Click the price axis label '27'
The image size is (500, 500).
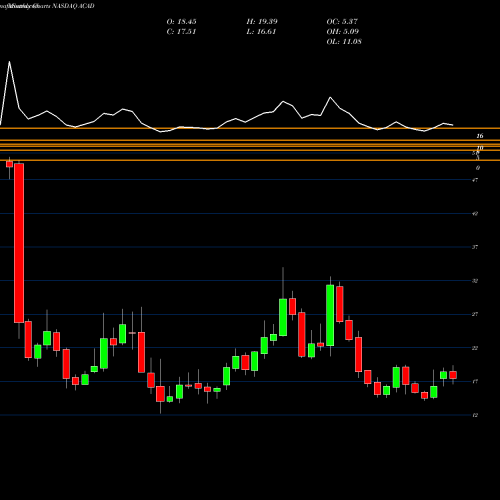[x=475, y=314]
